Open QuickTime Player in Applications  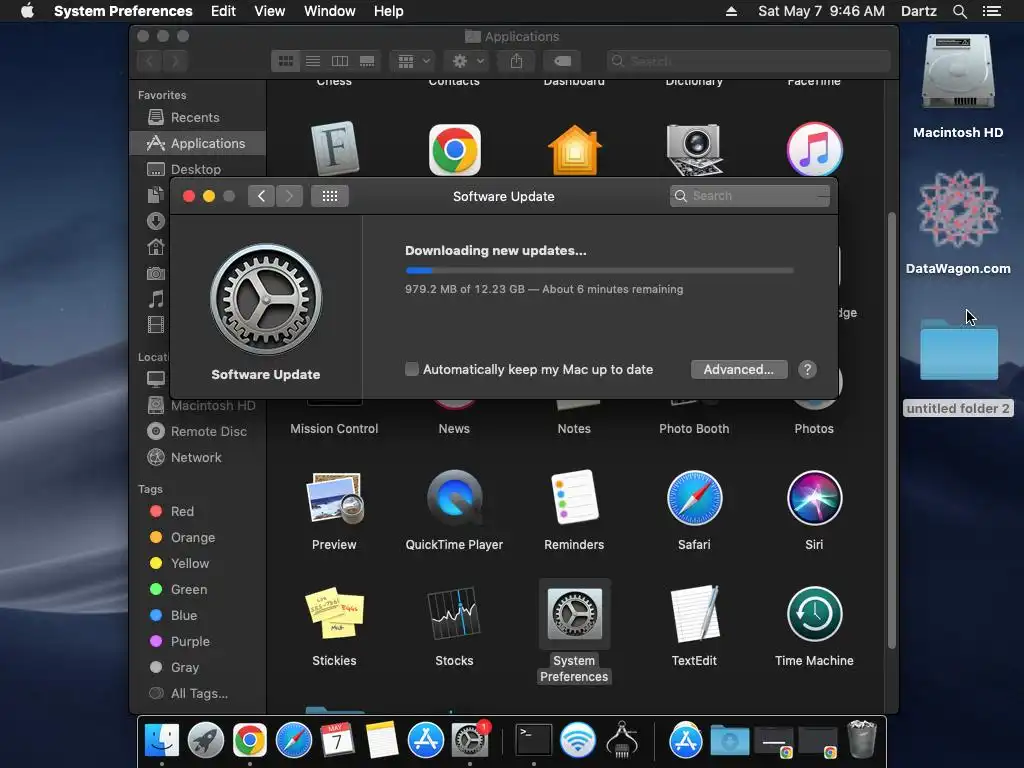[455, 498]
